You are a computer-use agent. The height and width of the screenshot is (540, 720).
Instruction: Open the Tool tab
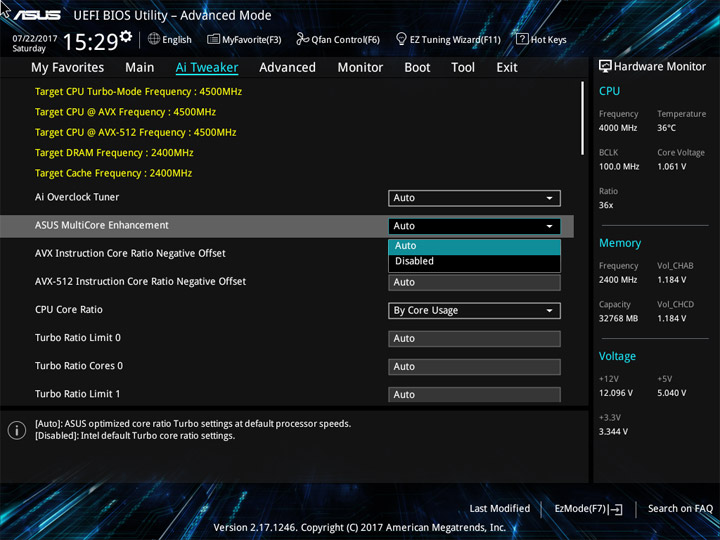pyautogui.click(x=463, y=68)
